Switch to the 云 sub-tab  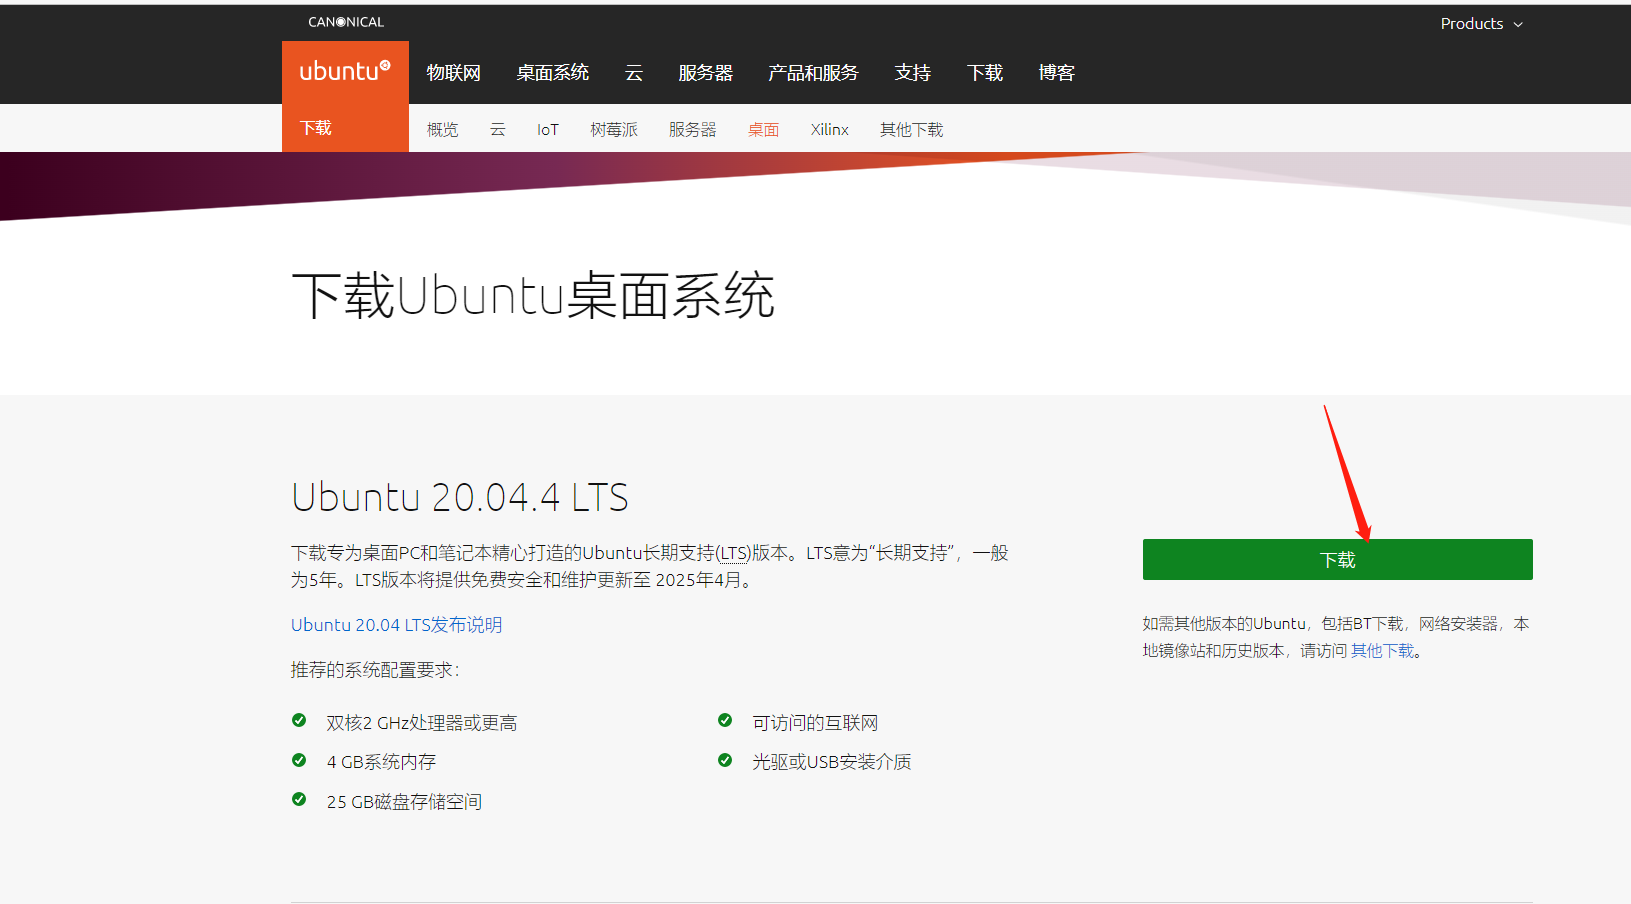pos(498,130)
